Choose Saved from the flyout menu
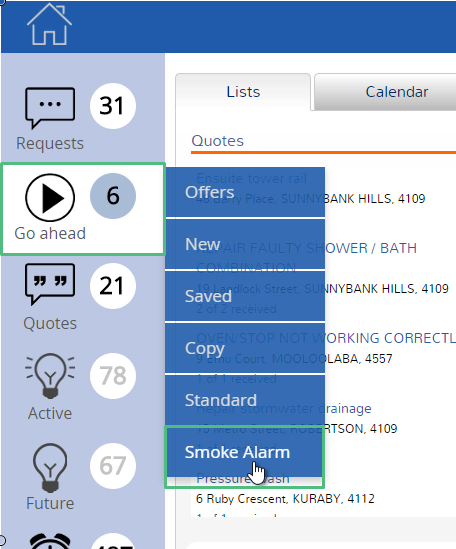Viewport: 456px width, 549px height. coord(245,296)
